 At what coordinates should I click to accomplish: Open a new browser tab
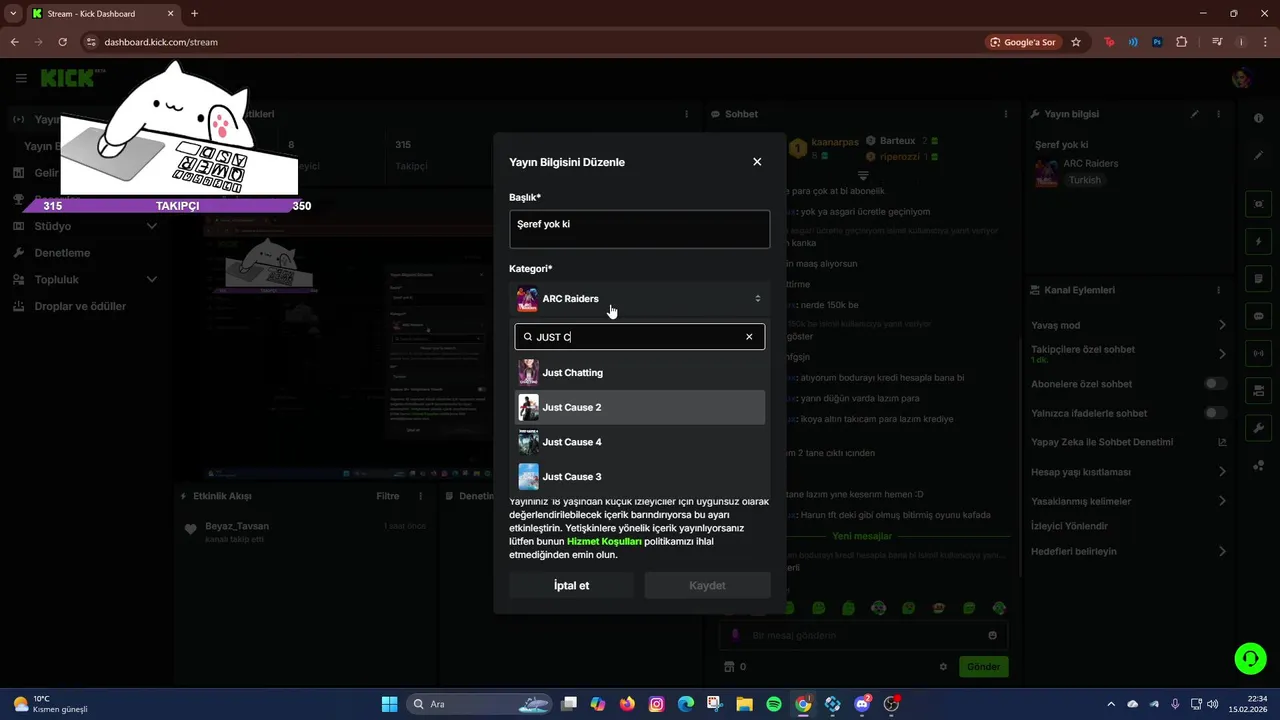click(194, 14)
